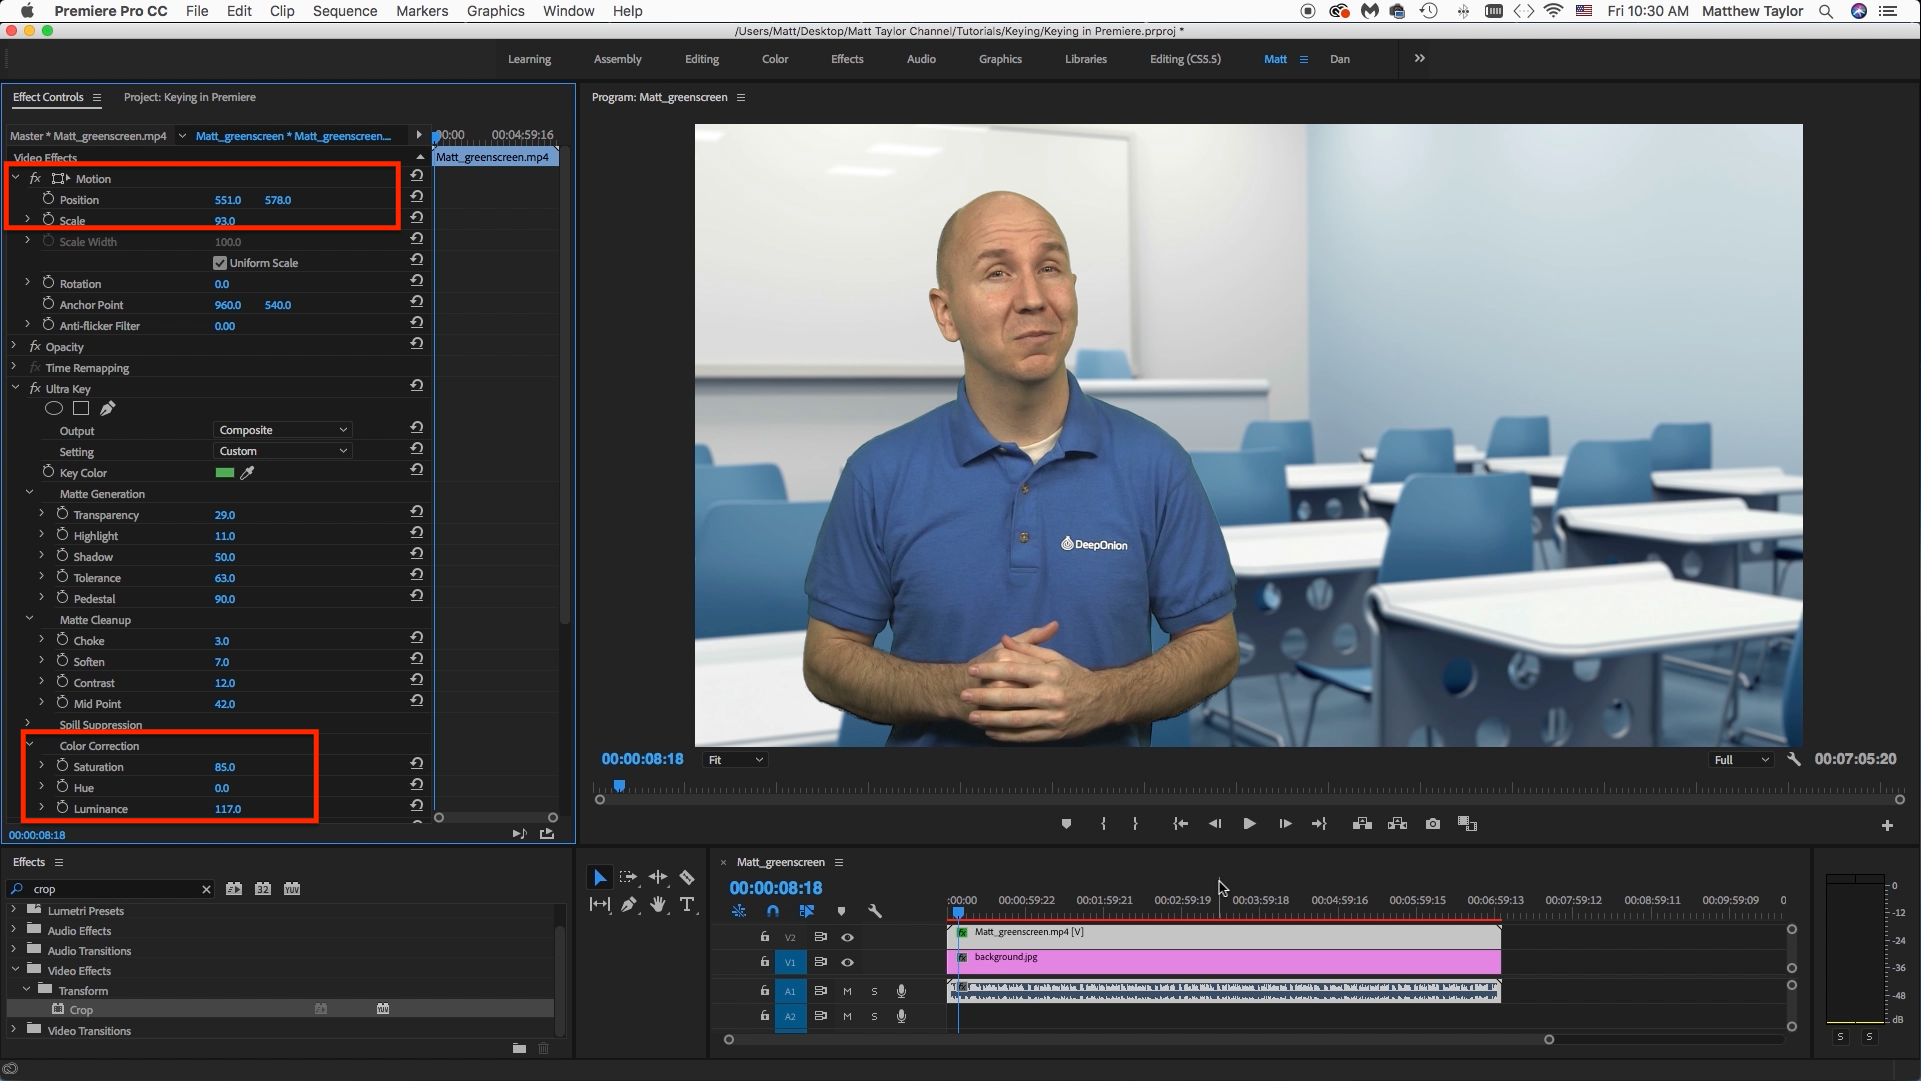Open the Sequence menu
Screen dimensions: 1921x1081
click(x=344, y=11)
